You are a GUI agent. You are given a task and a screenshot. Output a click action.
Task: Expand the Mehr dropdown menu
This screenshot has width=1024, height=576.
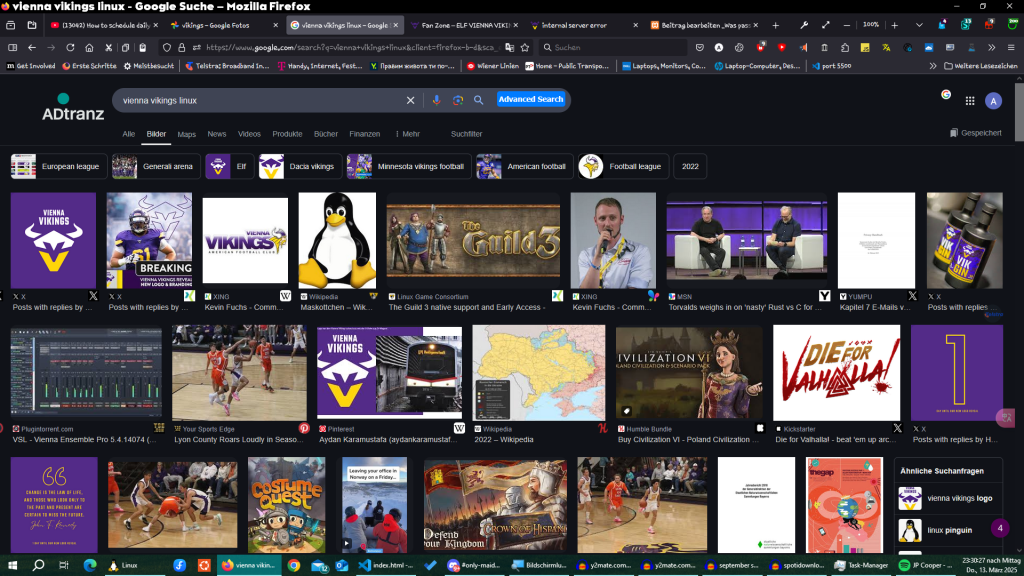tap(408, 134)
